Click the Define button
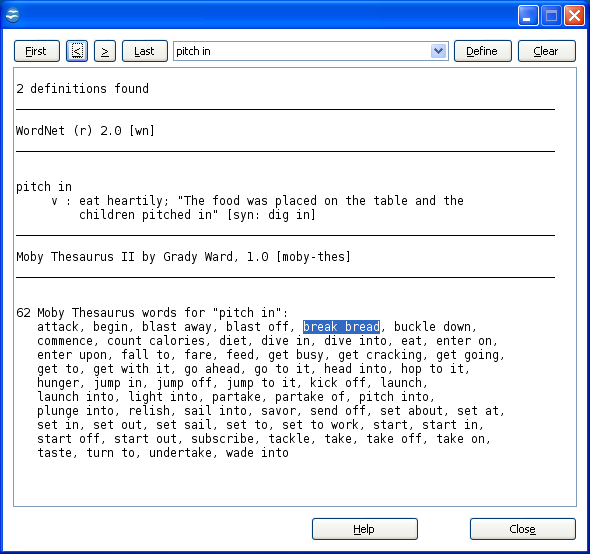This screenshot has height=554, width=590. [x=483, y=51]
